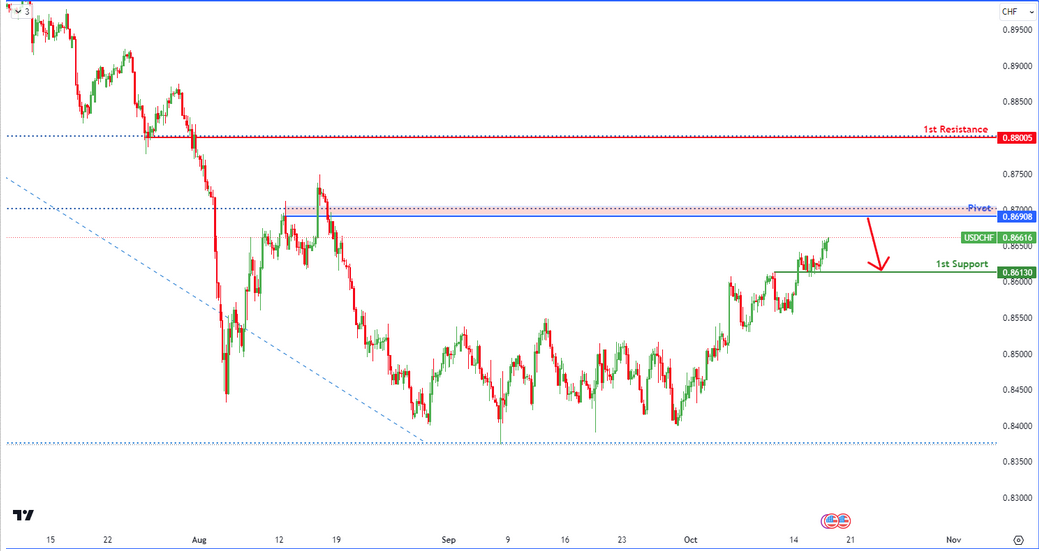The width and height of the screenshot is (1039, 551).
Task: Open chart settings hexagon gear icon
Action: coord(1018,539)
